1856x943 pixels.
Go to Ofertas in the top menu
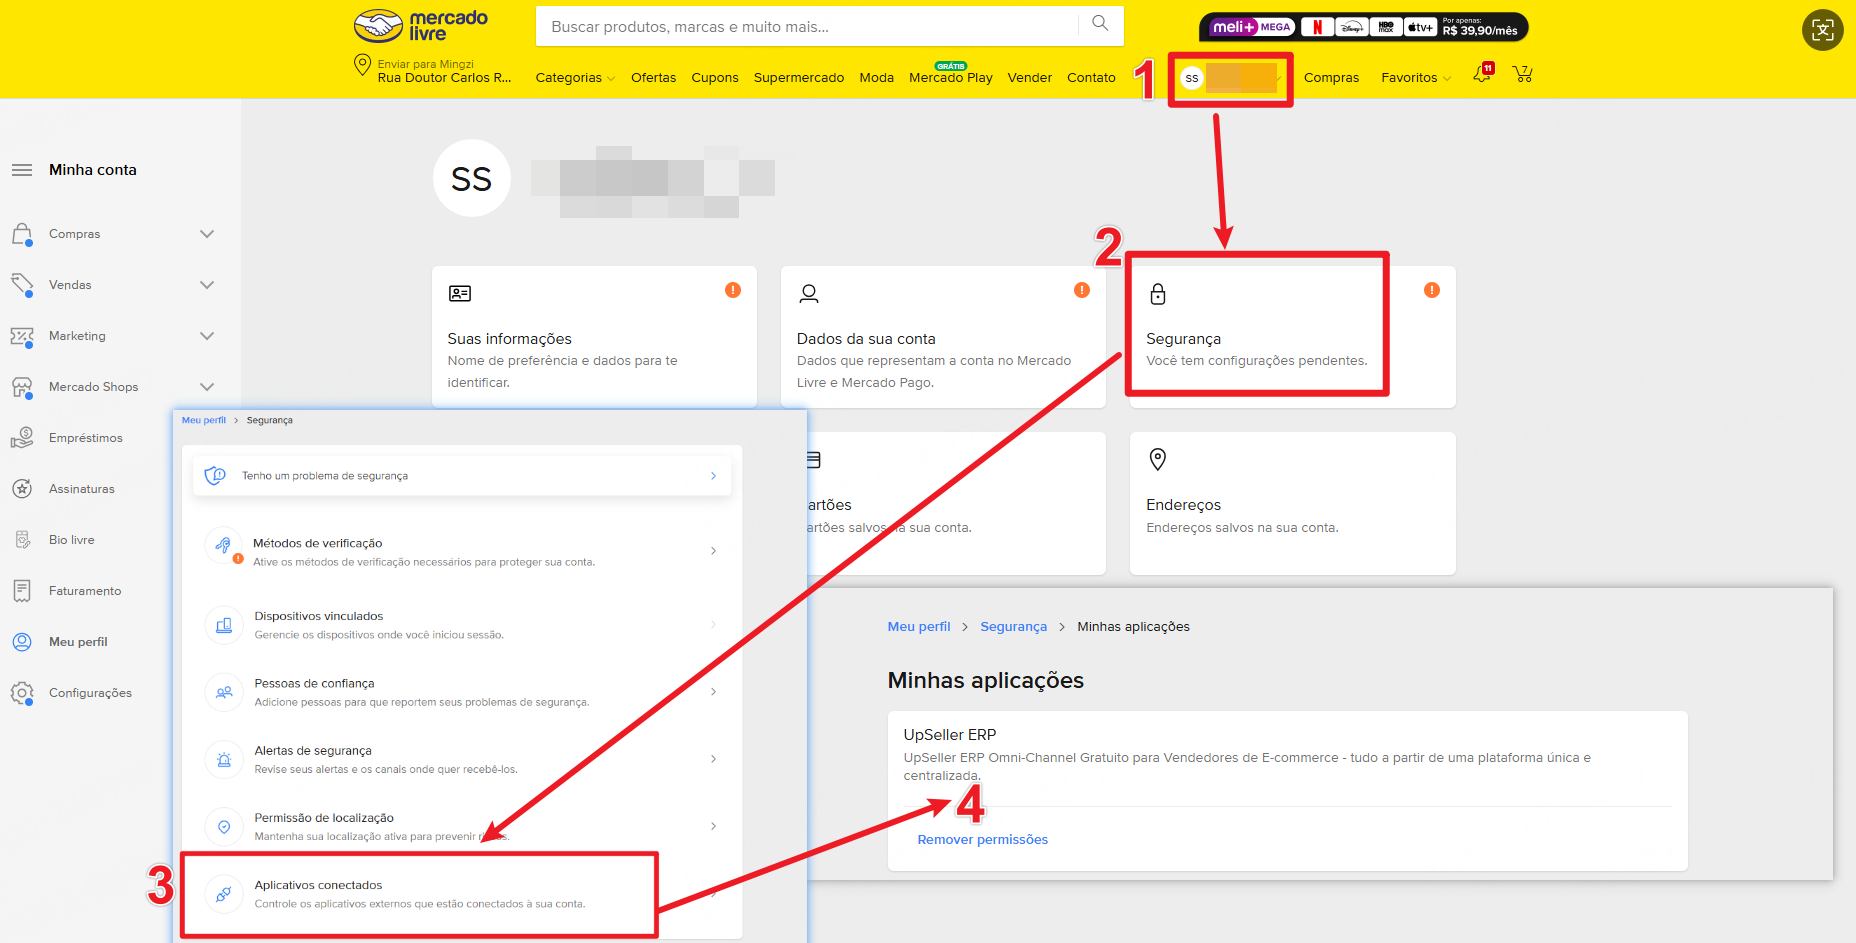click(x=653, y=78)
